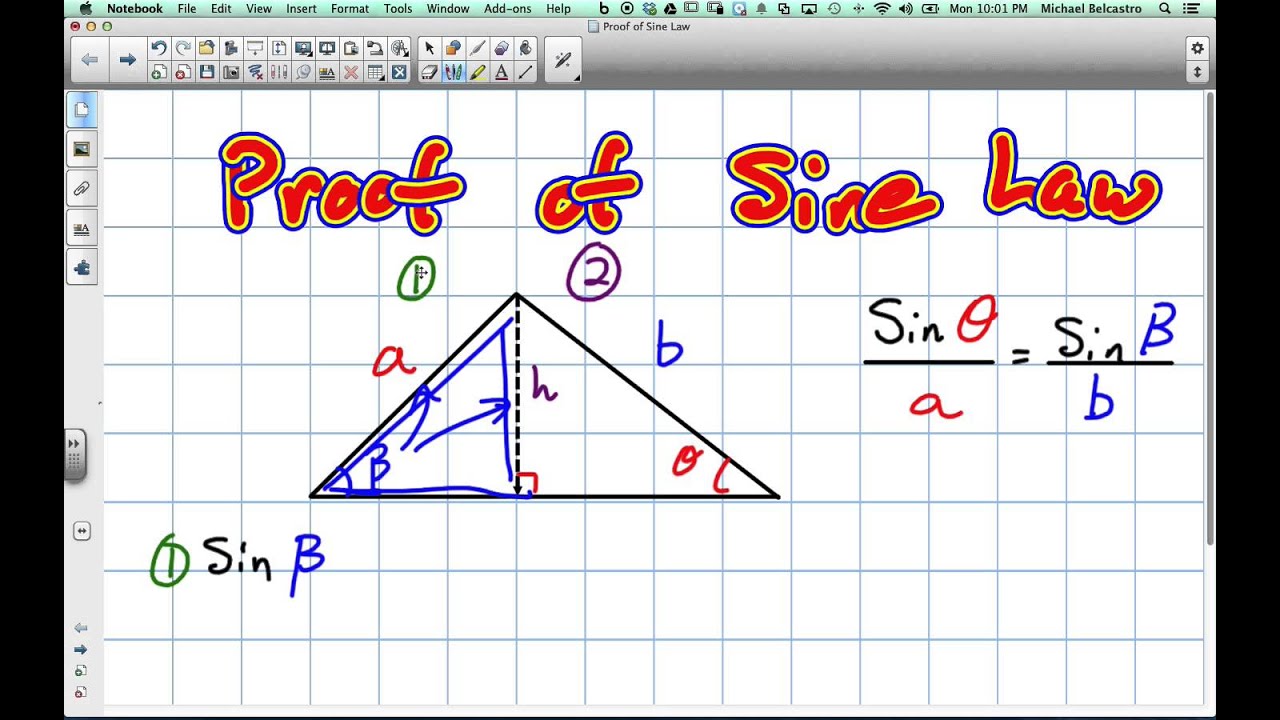Open the Notebook application menu

(135, 9)
